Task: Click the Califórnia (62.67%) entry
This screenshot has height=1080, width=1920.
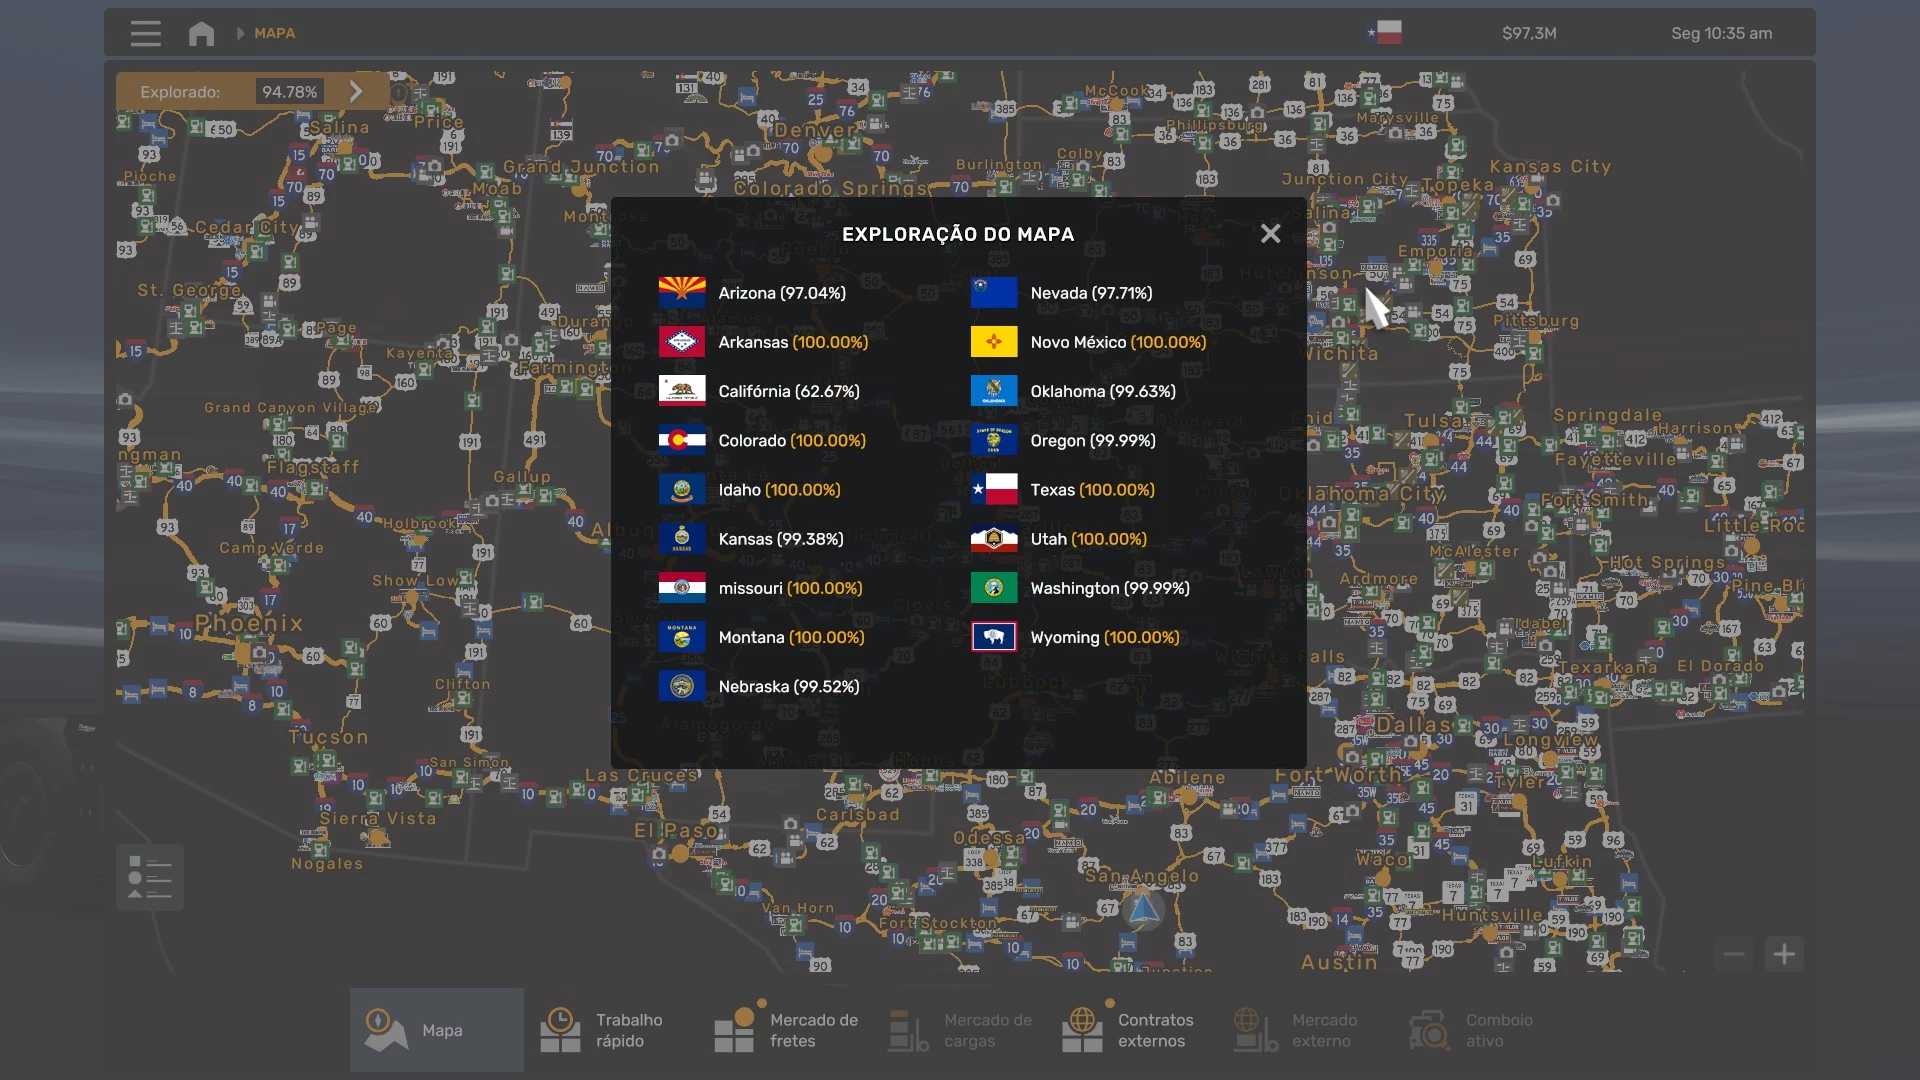Action: pos(788,391)
